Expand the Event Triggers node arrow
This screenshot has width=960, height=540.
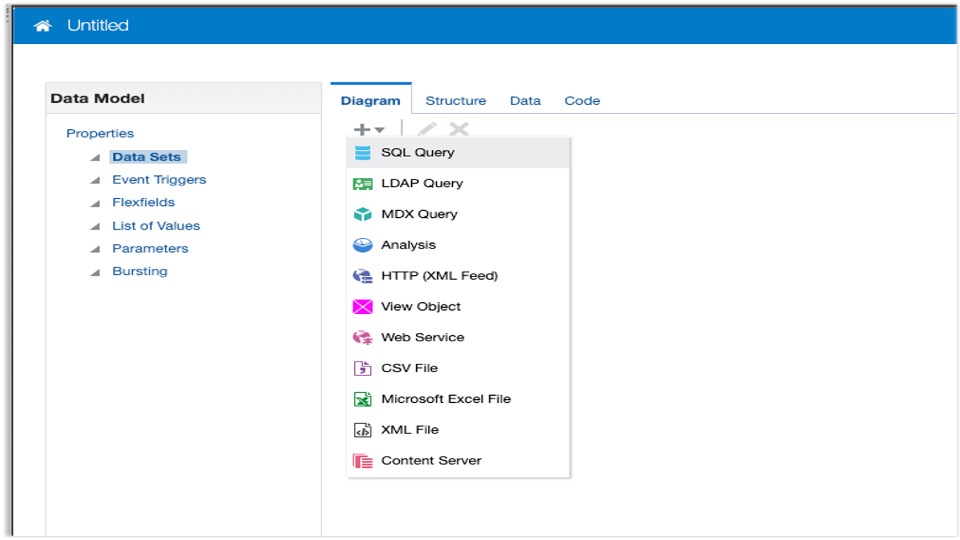(95, 180)
